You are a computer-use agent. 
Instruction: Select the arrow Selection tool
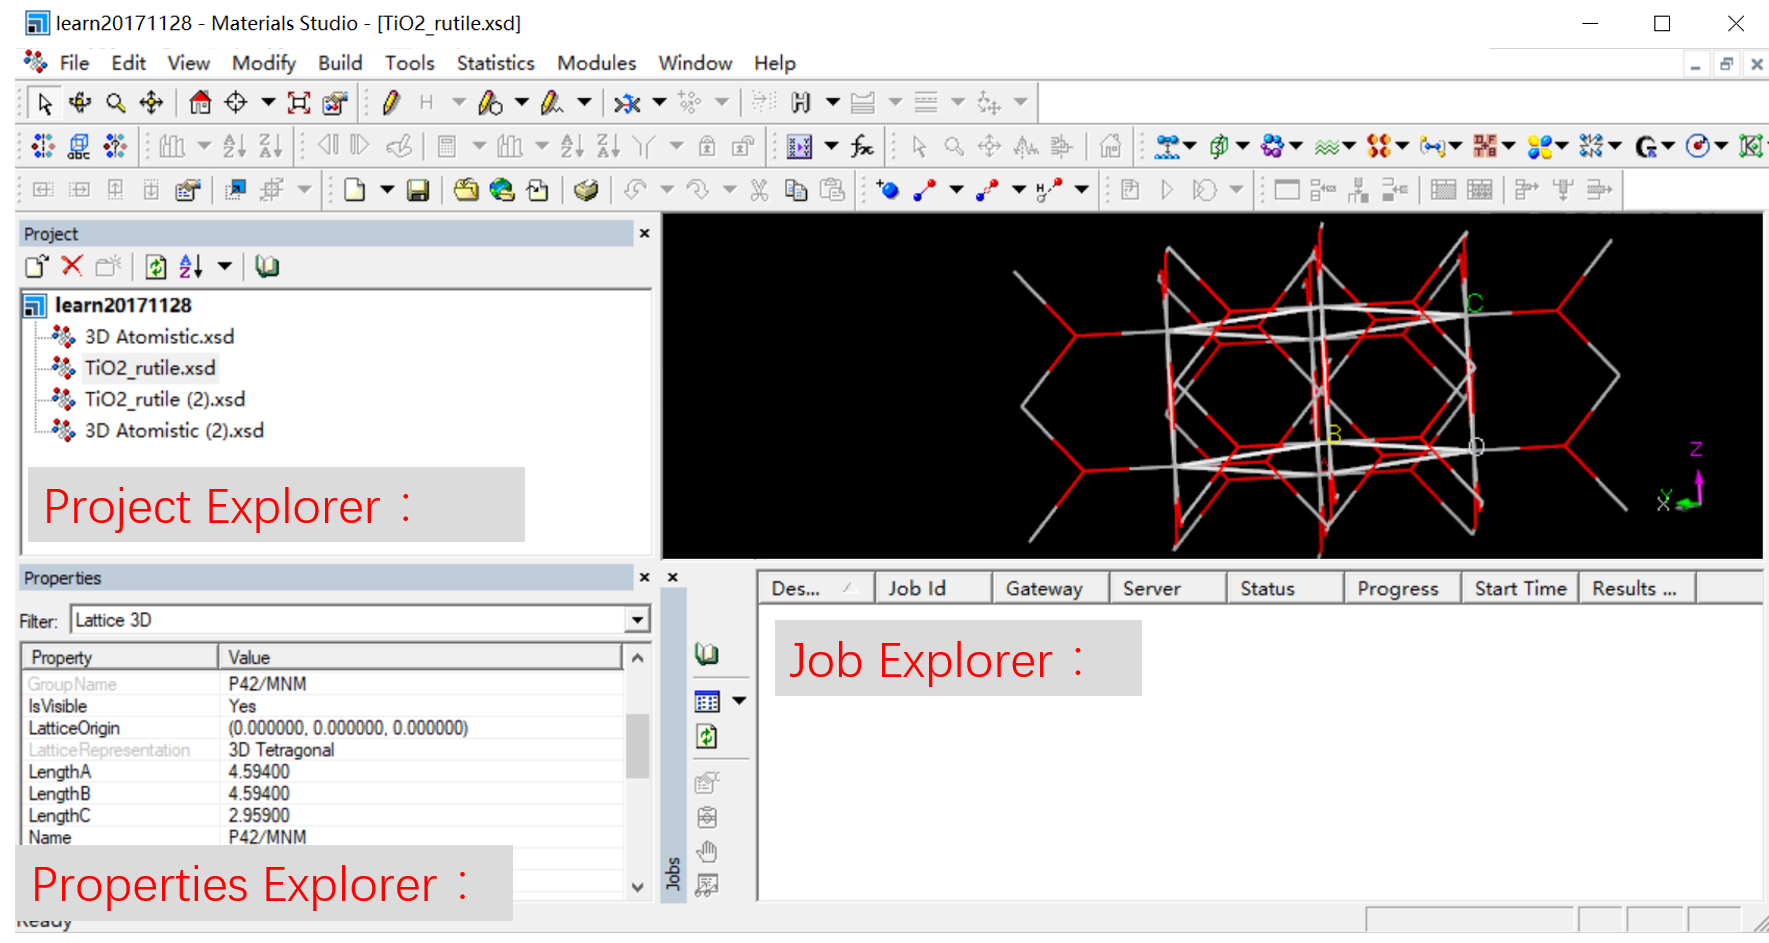click(44, 103)
